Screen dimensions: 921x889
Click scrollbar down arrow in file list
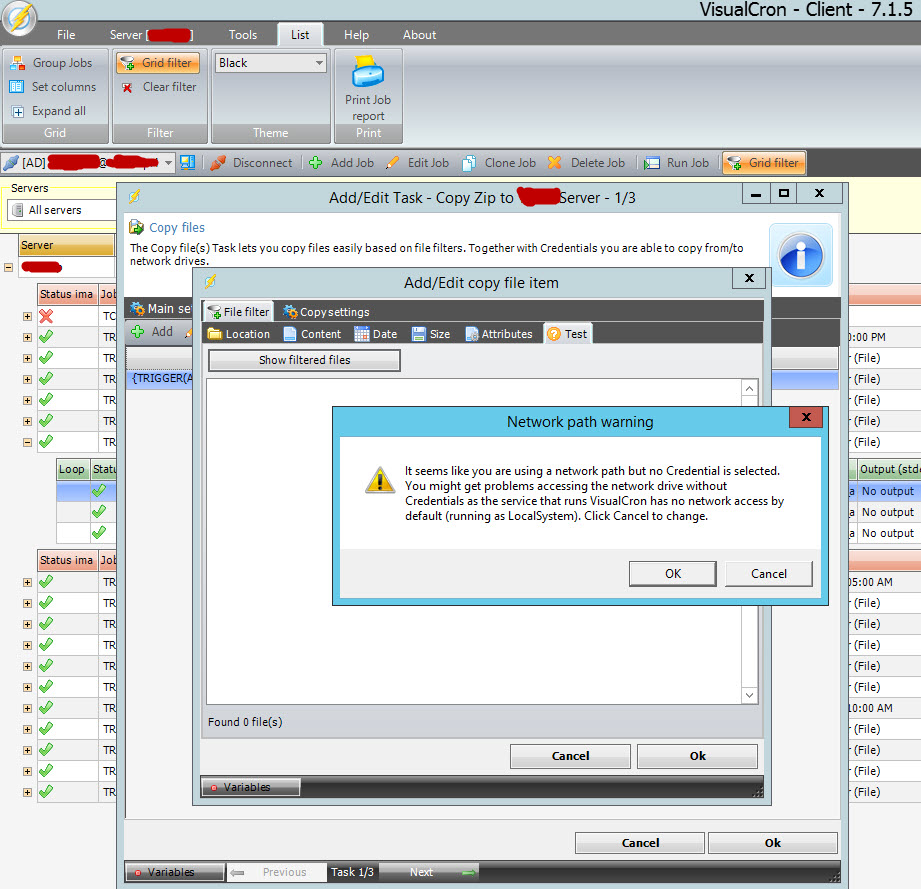[x=749, y=695]
